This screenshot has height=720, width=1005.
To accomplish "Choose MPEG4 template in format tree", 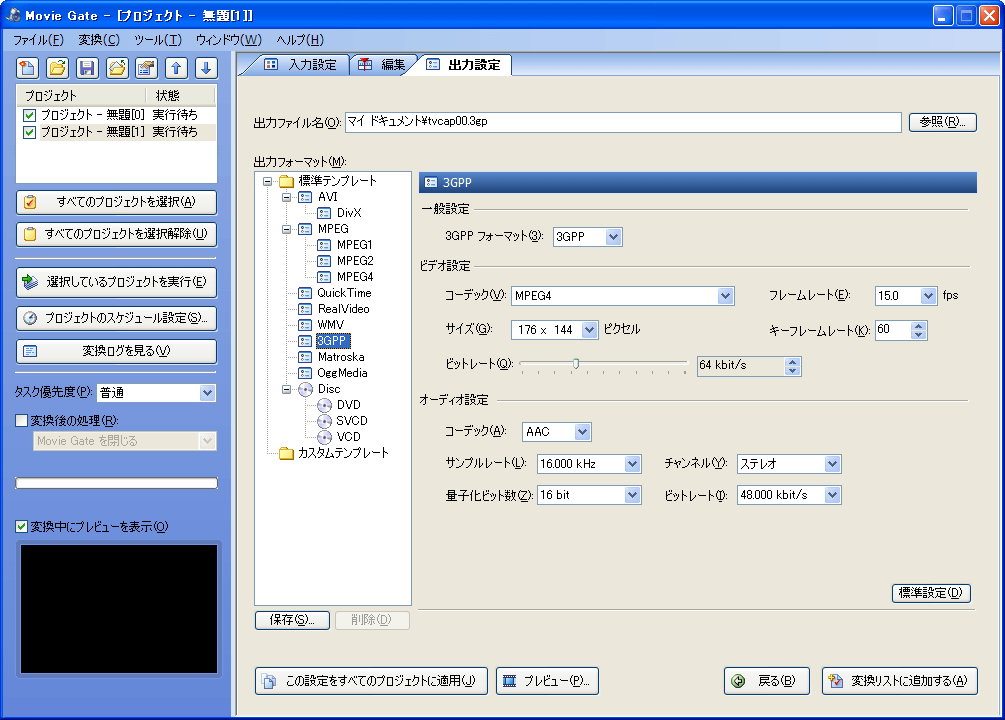I will click(355, 277).
